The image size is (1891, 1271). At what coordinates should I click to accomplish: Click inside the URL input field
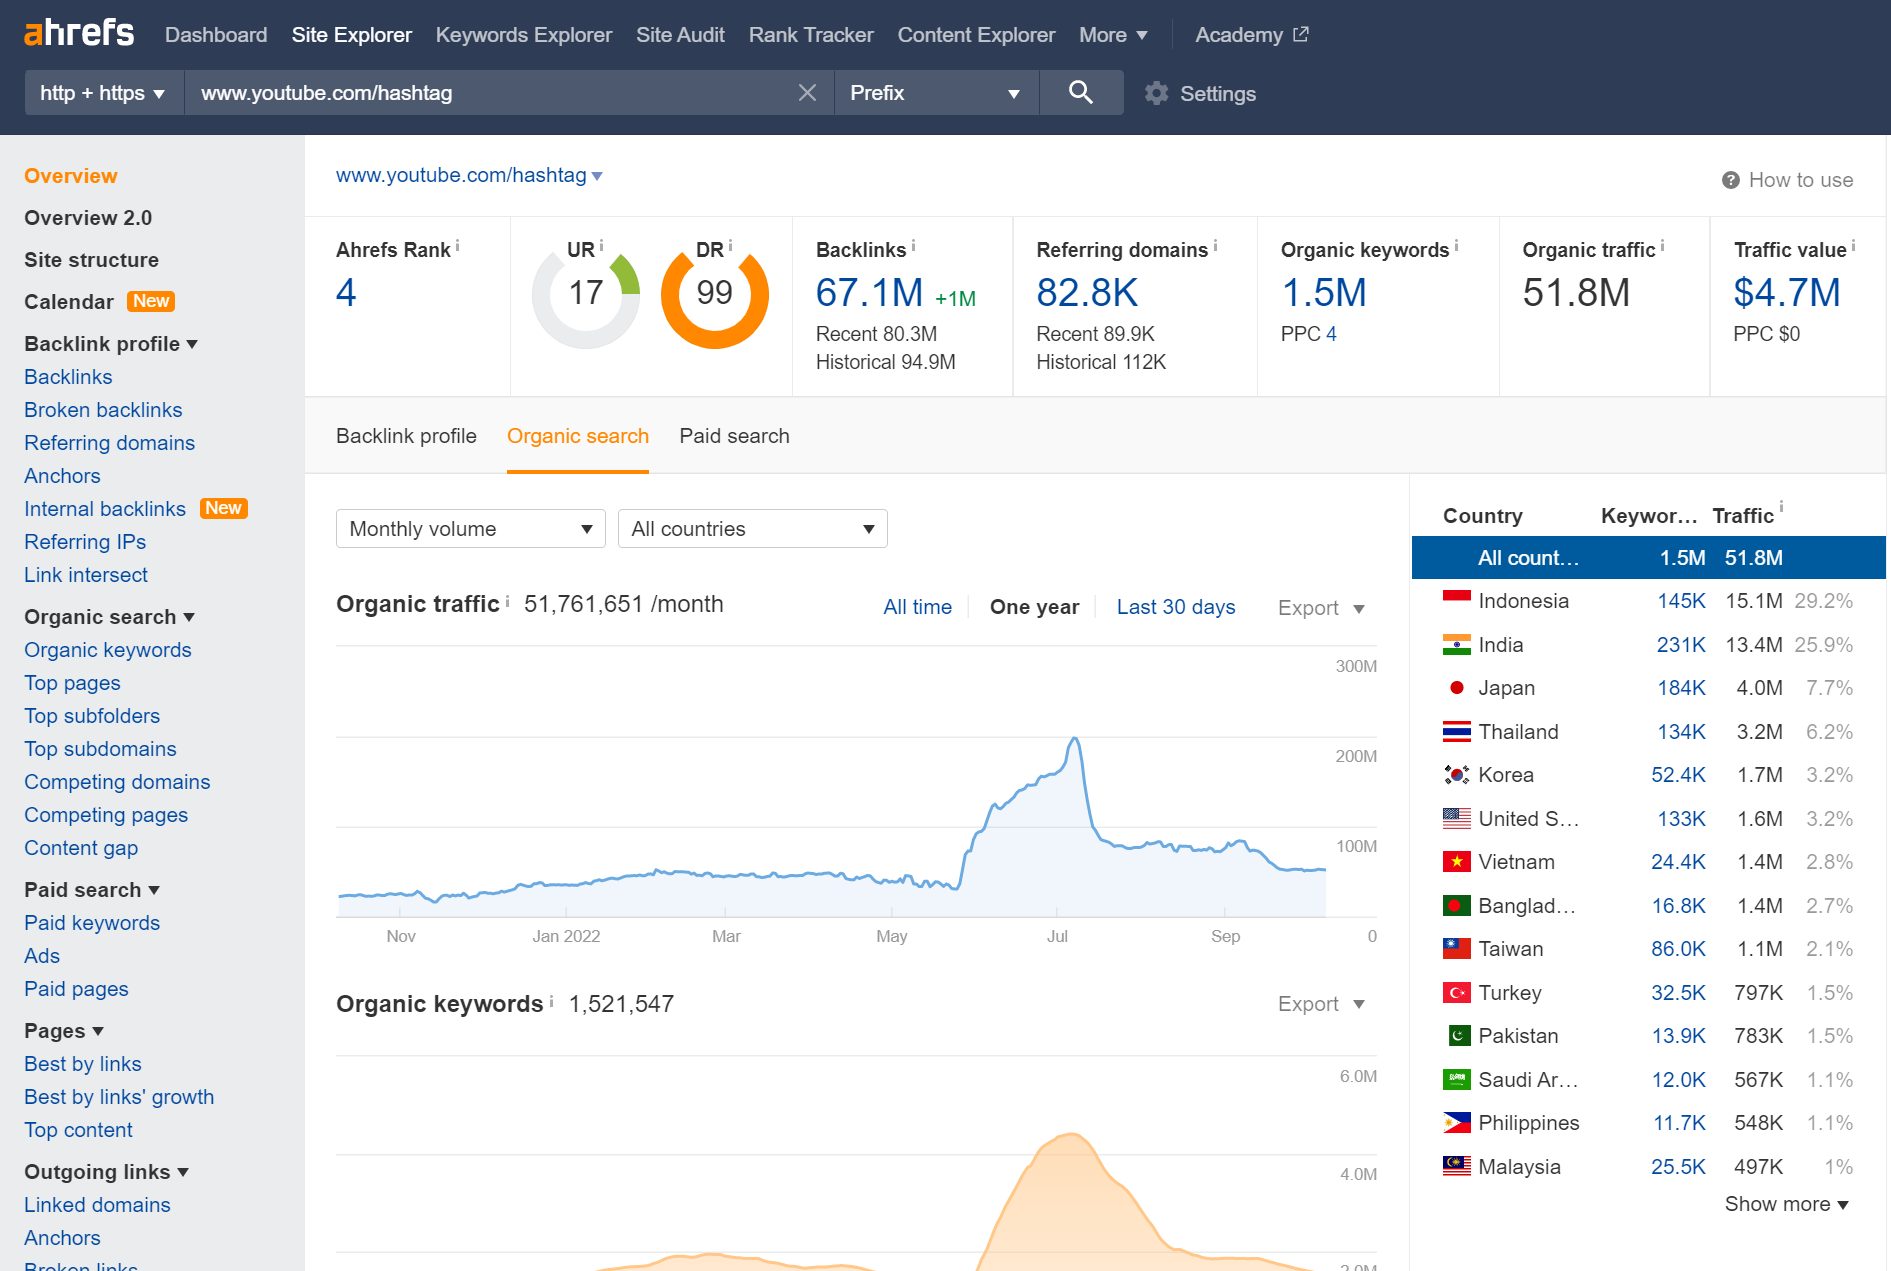pos(490,93)
